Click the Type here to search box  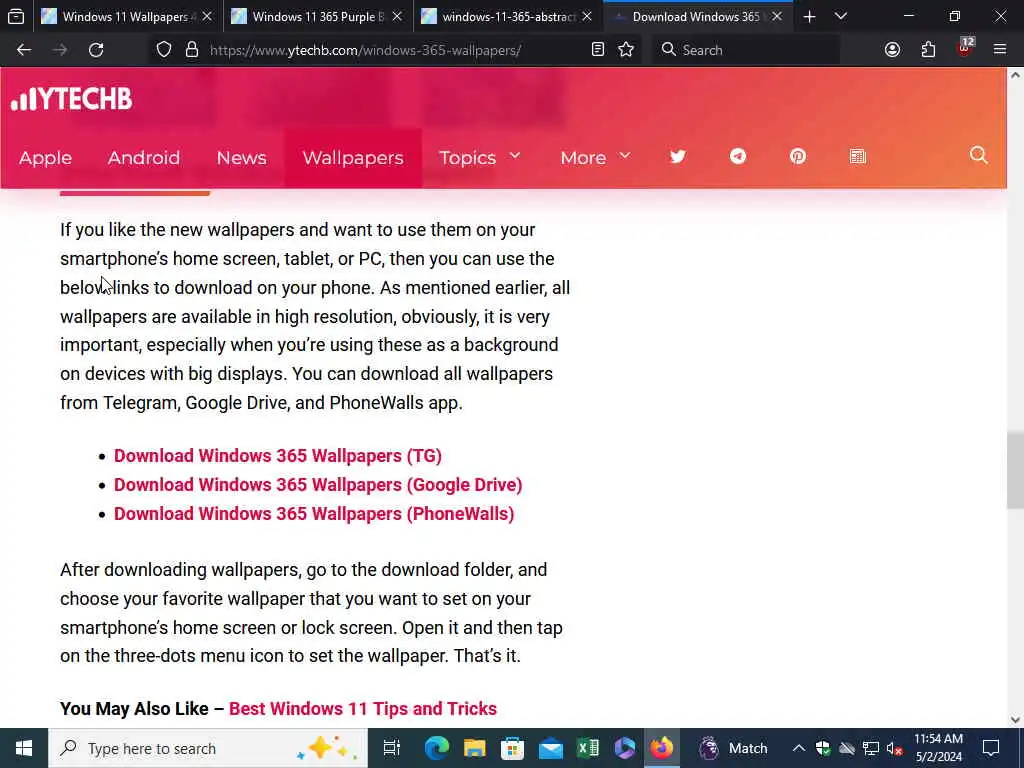pos(208,748)
